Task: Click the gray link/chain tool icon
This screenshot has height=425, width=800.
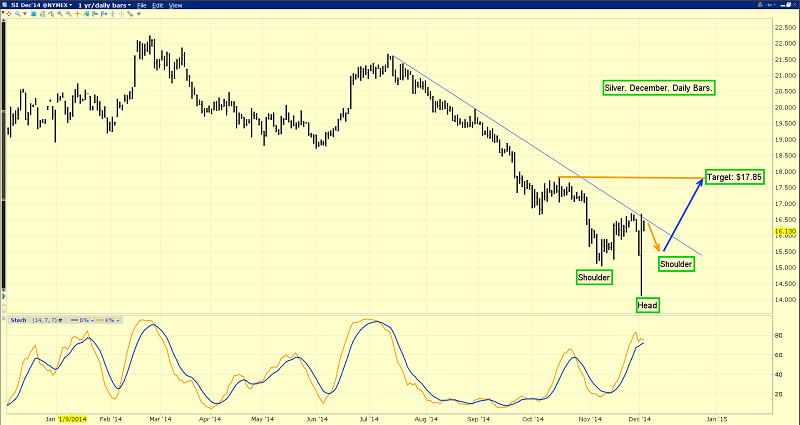Action: point(130,14)
